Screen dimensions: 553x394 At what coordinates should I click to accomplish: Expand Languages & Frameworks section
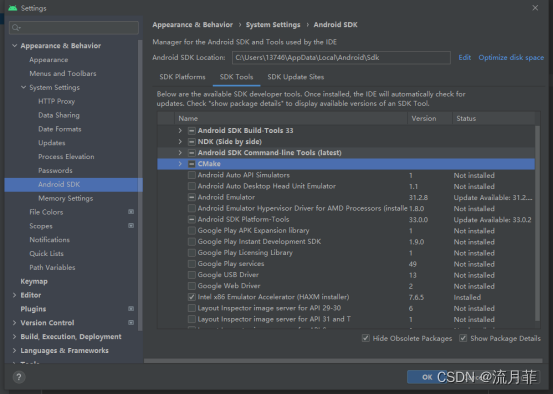click(14, 350)
